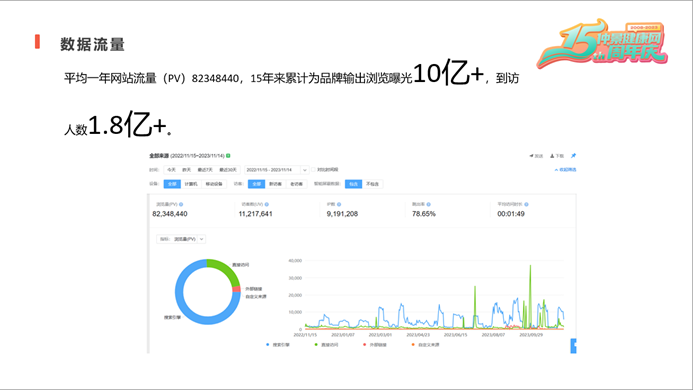The width and height of the screenshot is (693, 390).
Task: Click the UV value 11,217,641
Action: [x=255, y=214]
